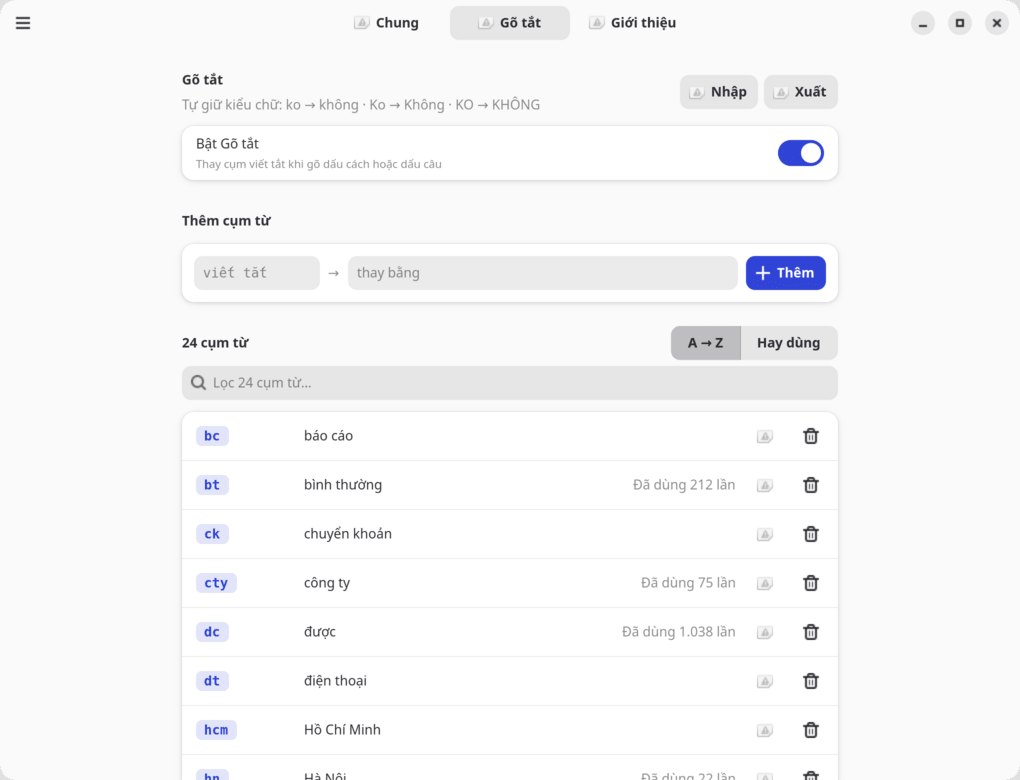The width and height of the screenshot is (1020, 780).
Task: Delete the 'bc' báo cáo shortcut
Action: click(x=811, y=436)
